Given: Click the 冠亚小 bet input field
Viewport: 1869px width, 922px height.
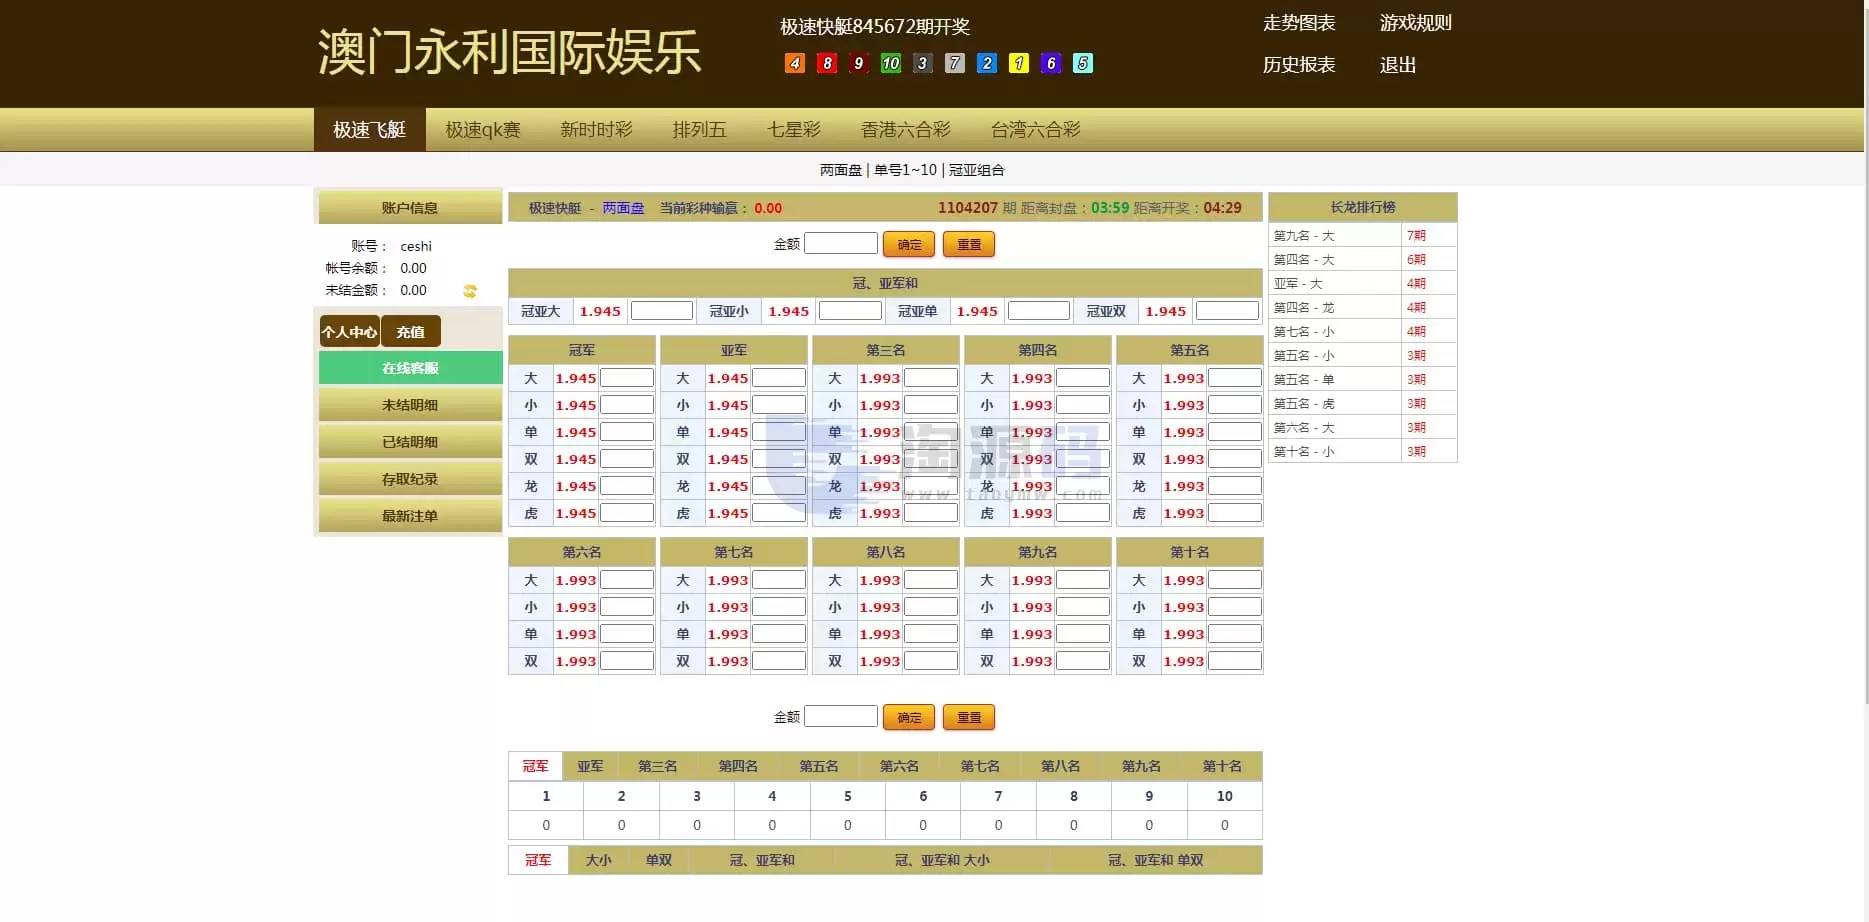Looking at the screenshot, I should (x=850, y=311).
